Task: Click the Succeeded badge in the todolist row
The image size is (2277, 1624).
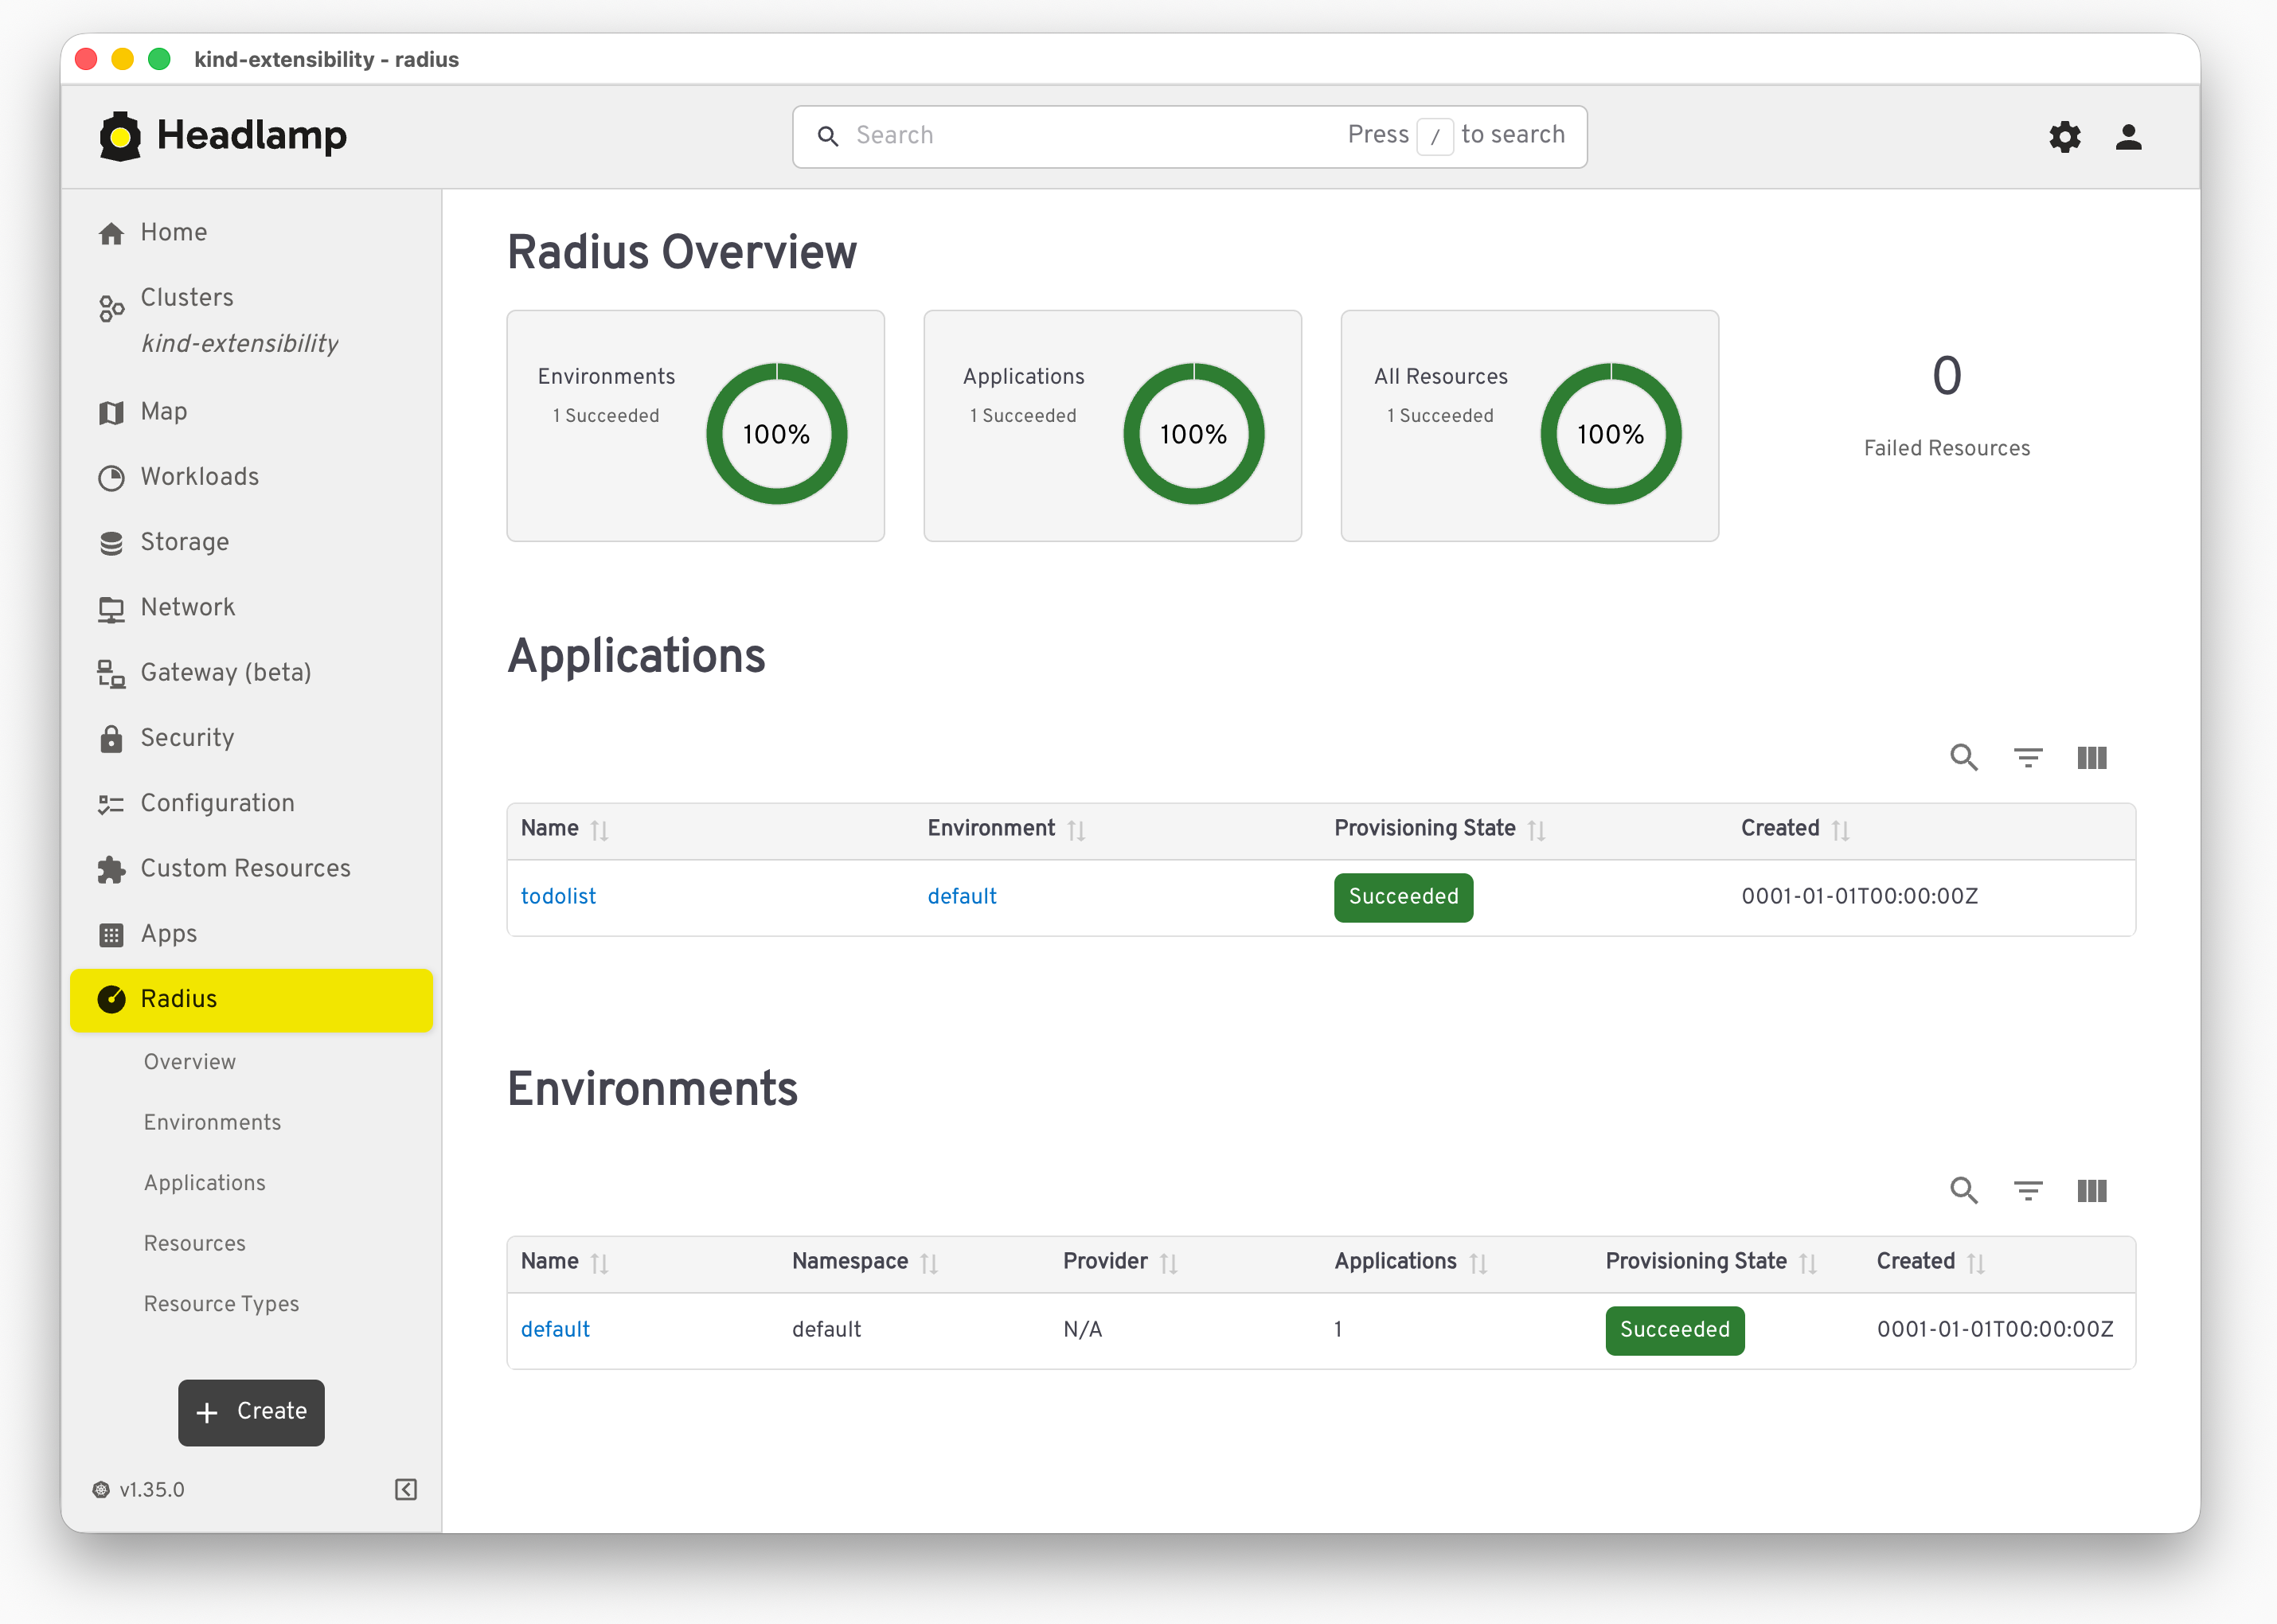Action: [x=1403, y=897]
